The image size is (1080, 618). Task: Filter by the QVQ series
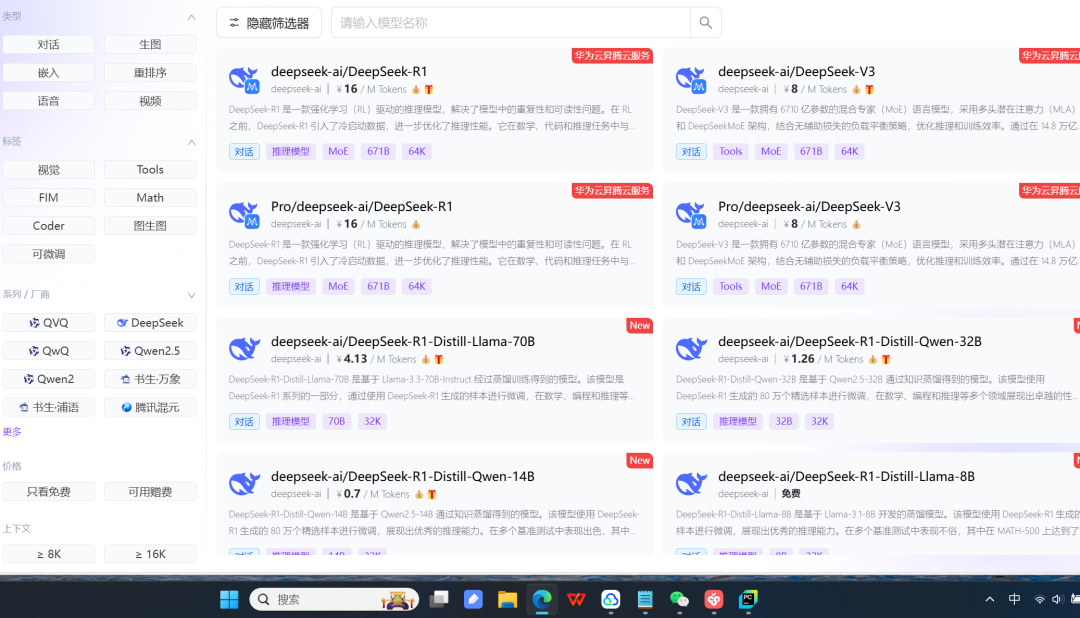click(48, 322)
